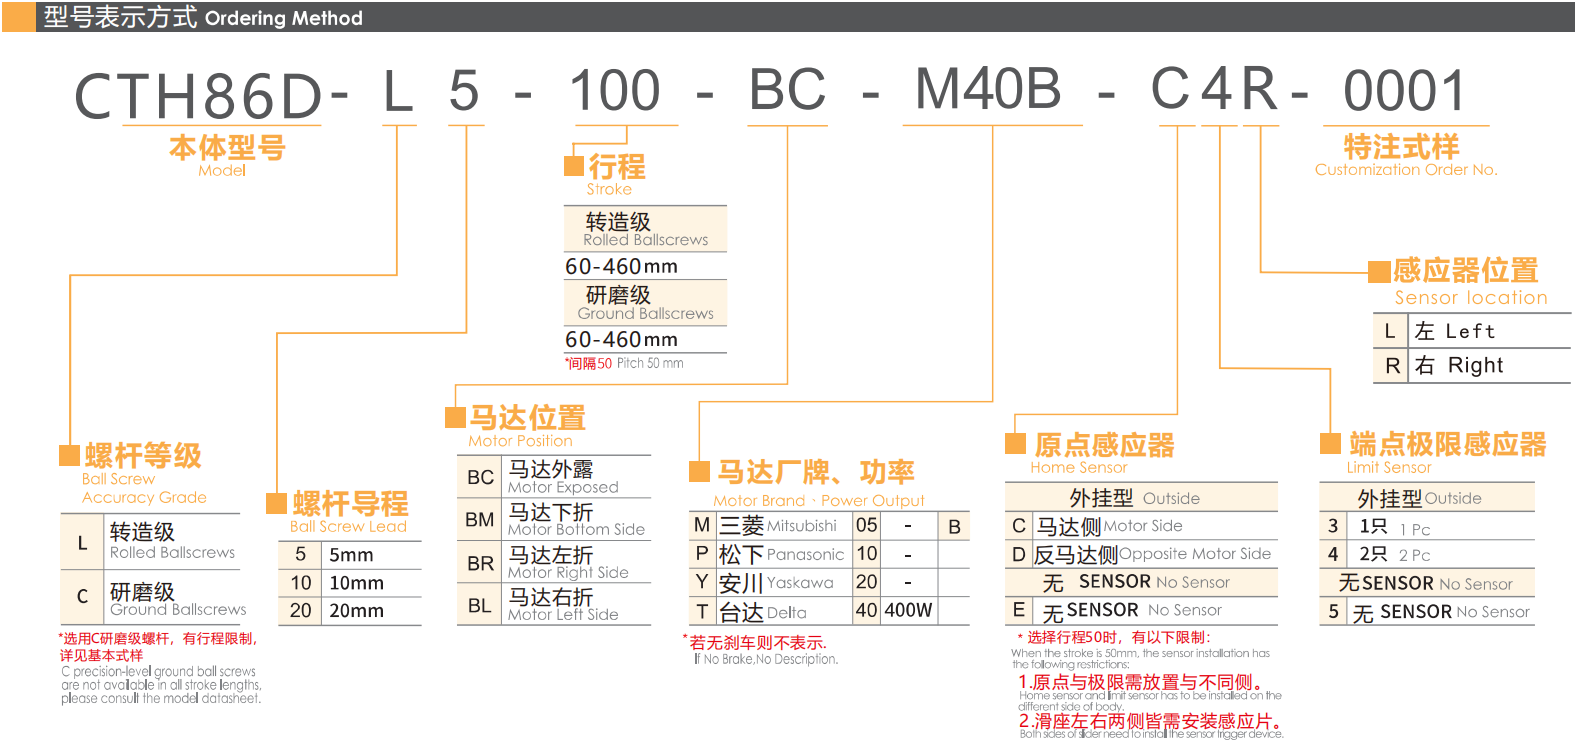Click the orange marker next to 螺杆导程
Screen dimensions: 1577x744
point(276,503)
